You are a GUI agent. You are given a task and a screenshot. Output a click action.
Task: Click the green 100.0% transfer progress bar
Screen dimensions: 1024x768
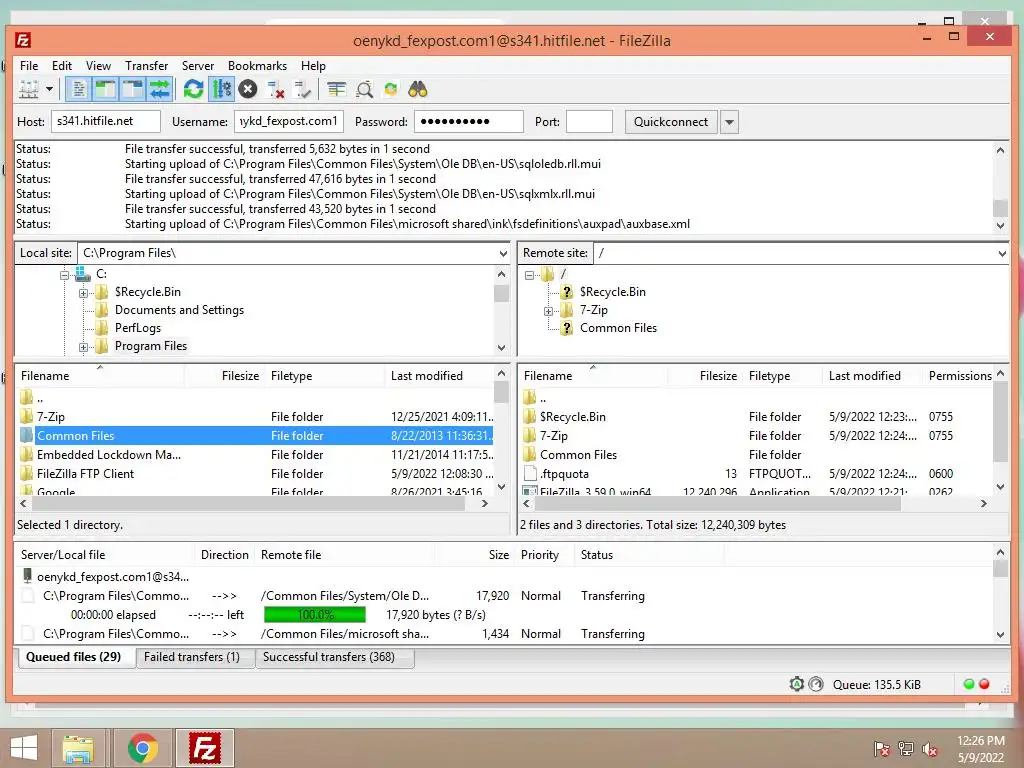click(x=315, y=615)
